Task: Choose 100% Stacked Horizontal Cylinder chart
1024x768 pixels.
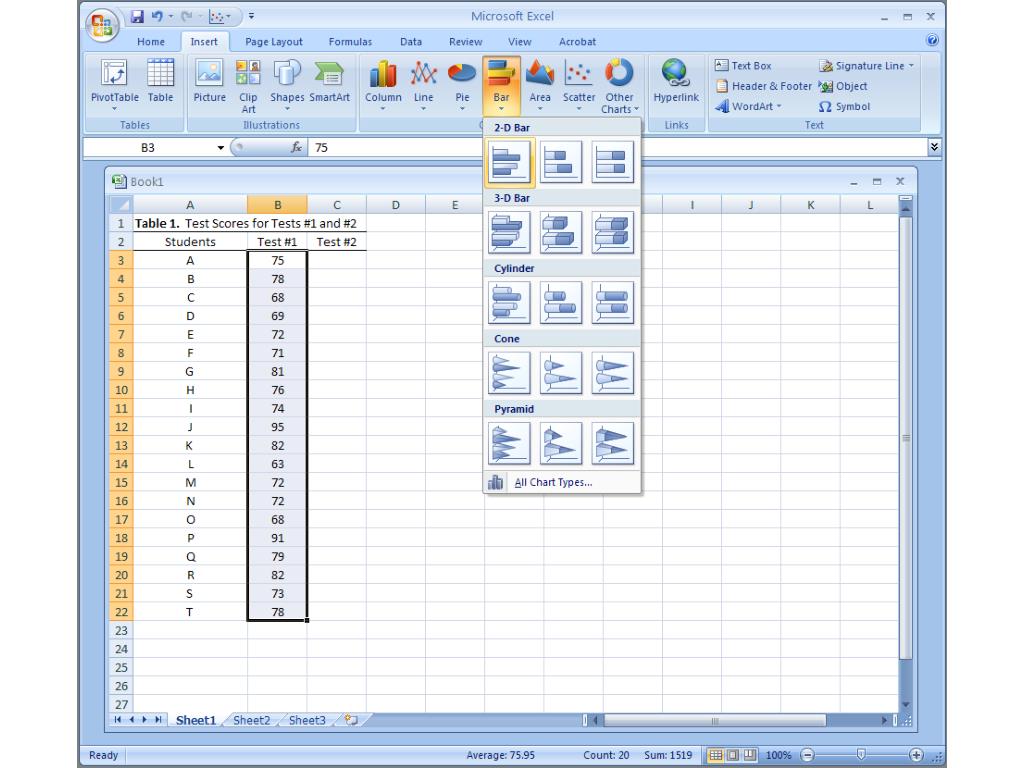Action: click(x=613, y=302)
